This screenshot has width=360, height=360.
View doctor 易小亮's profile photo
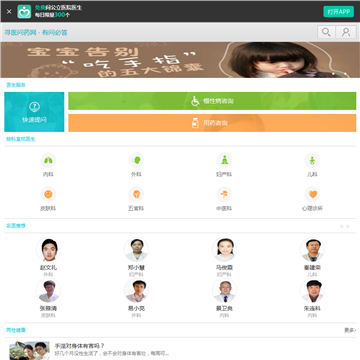click(x=136, y=291)
